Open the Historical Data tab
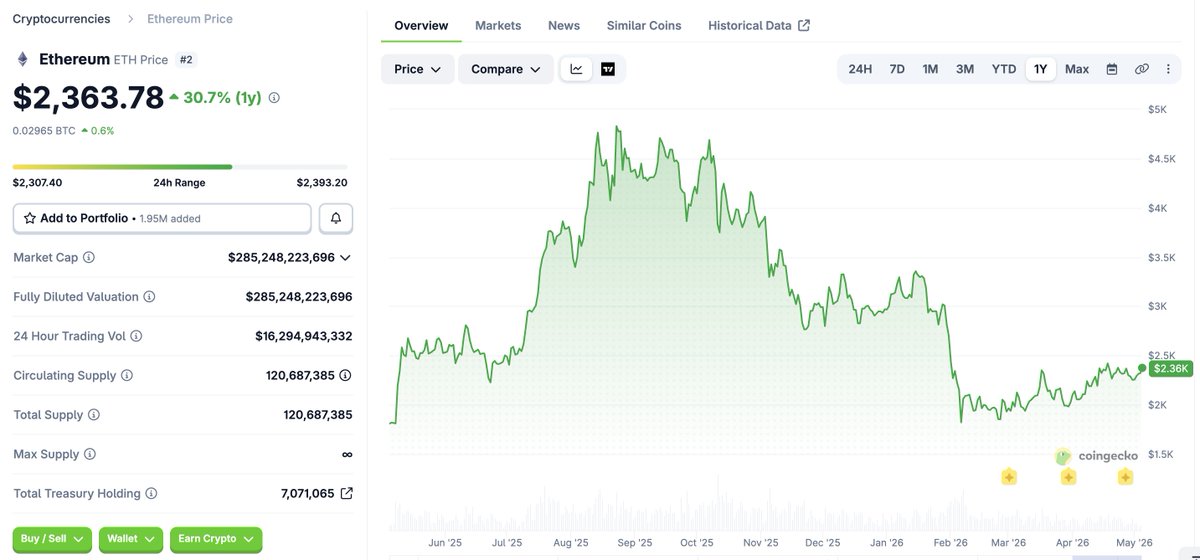Screen dimensions: 1200x560 [x=759, y=26]
